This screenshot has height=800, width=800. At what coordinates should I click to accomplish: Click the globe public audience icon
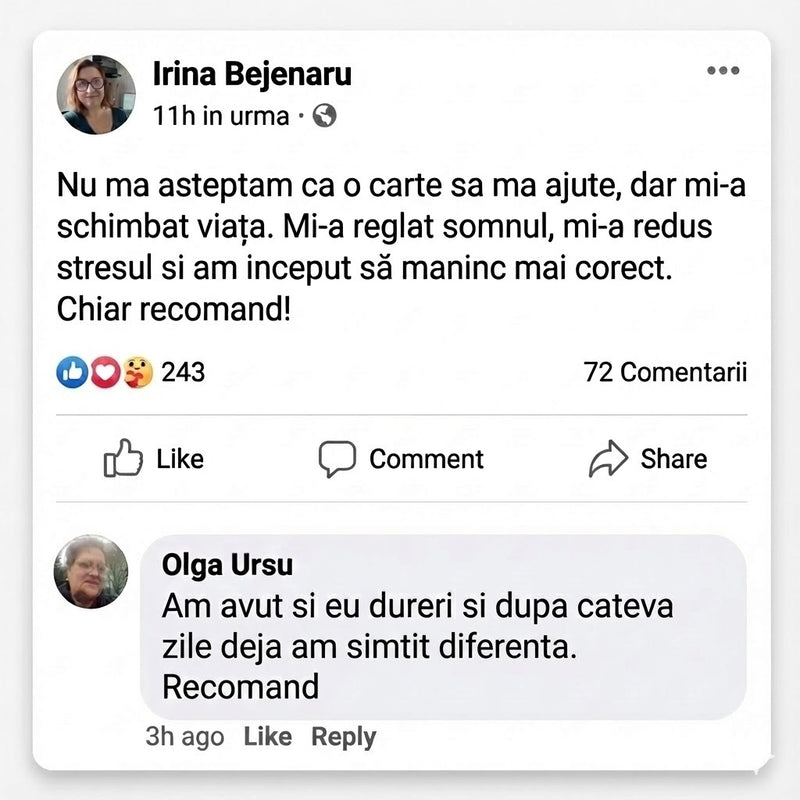tap(324, 116)
